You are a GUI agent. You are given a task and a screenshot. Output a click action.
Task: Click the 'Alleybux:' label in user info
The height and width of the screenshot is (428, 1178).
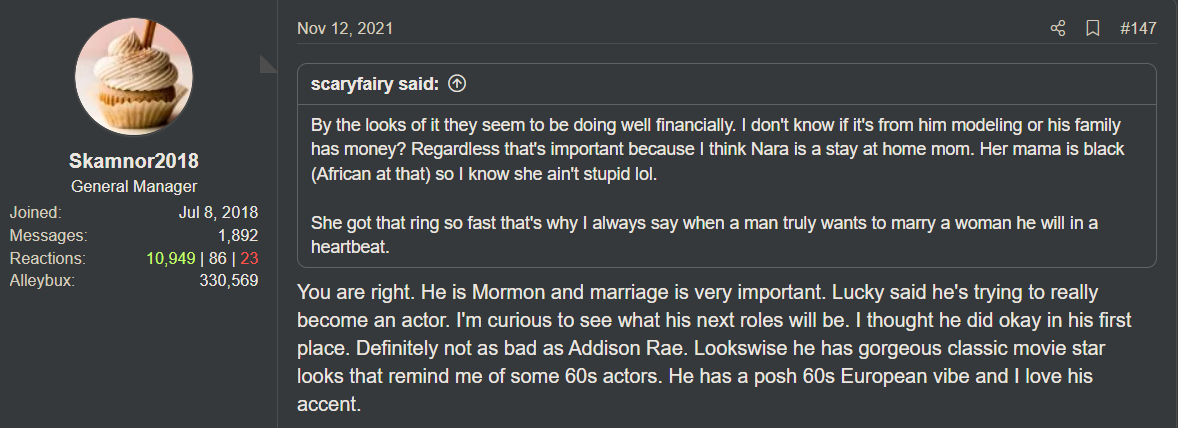(x=43, y=281)
